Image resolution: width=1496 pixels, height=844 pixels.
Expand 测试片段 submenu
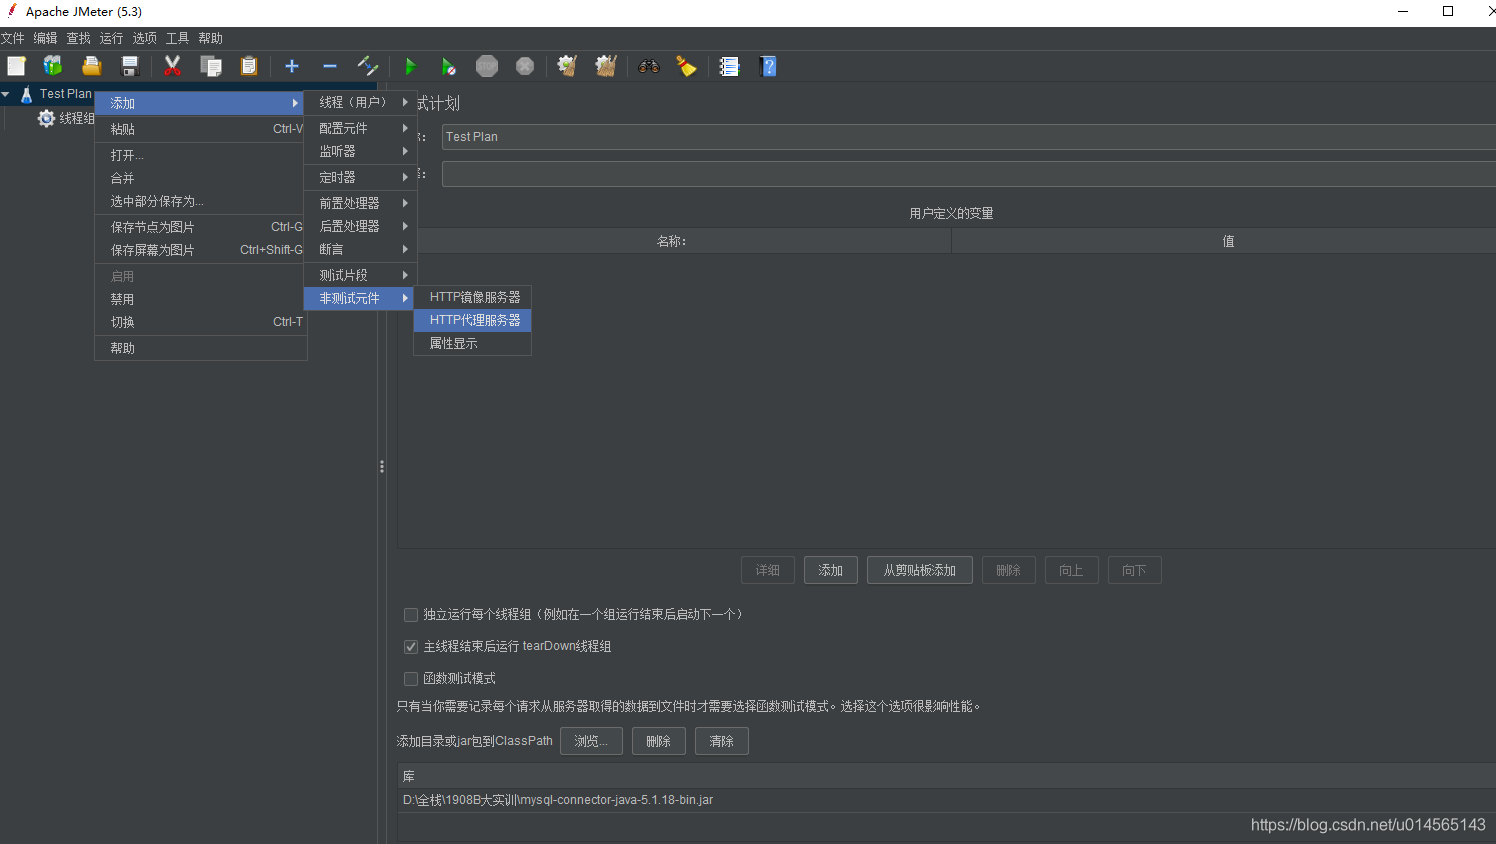360,275
